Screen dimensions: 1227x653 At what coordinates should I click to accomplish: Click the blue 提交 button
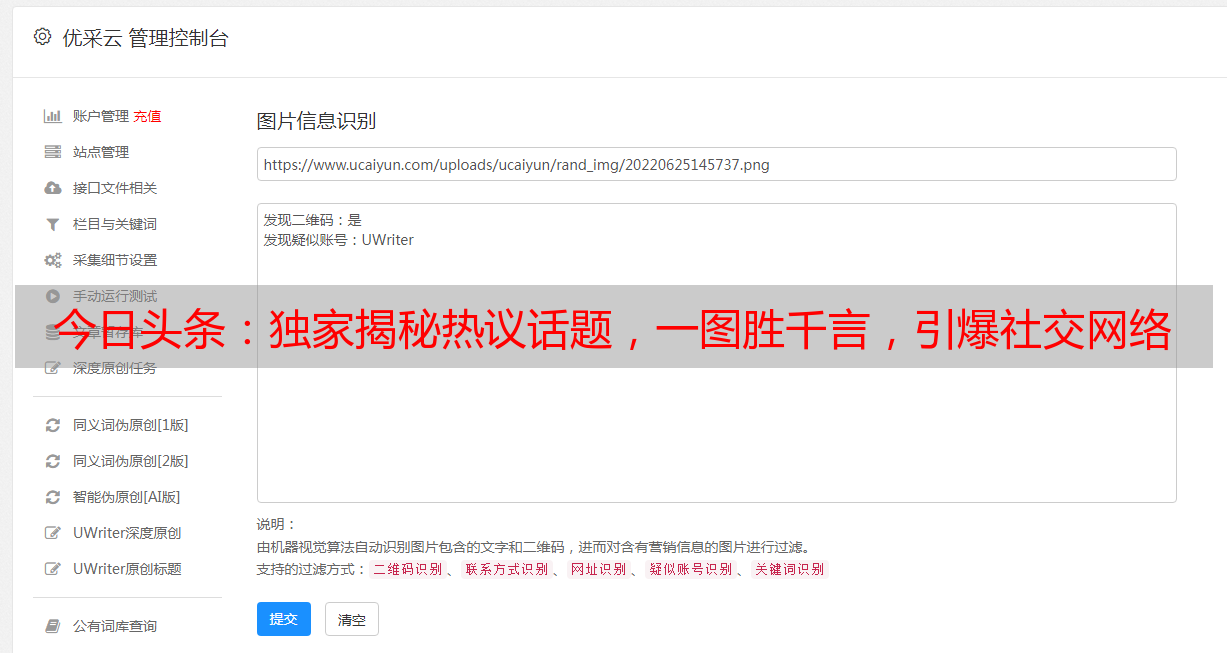284,619
